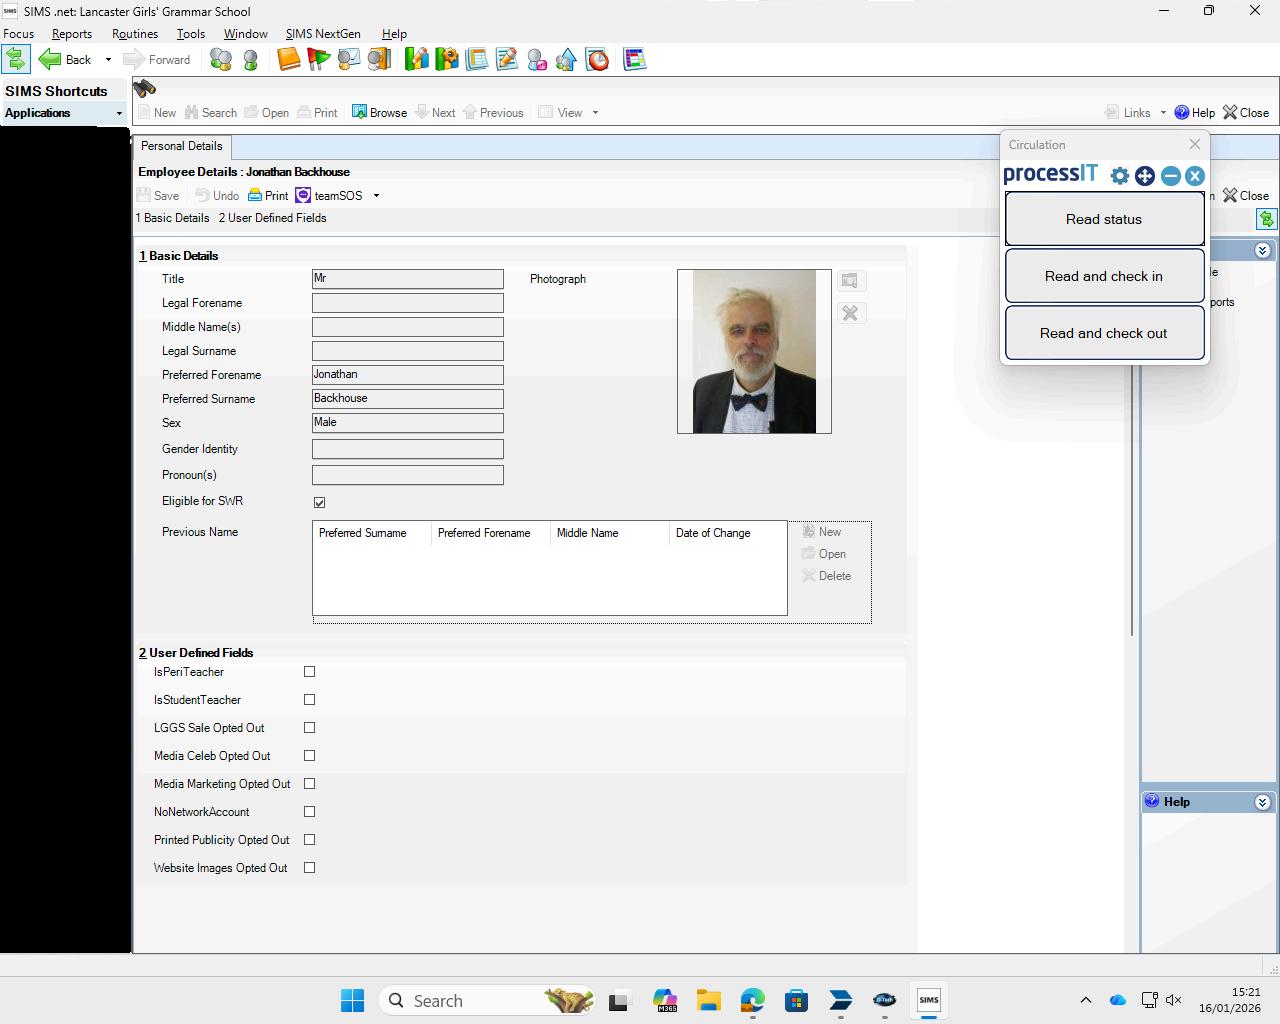Image resolution: width=1280 pixels, height=1024 pixels.
Task: Show hidden system tray icons
Action: (1085, 1000)
